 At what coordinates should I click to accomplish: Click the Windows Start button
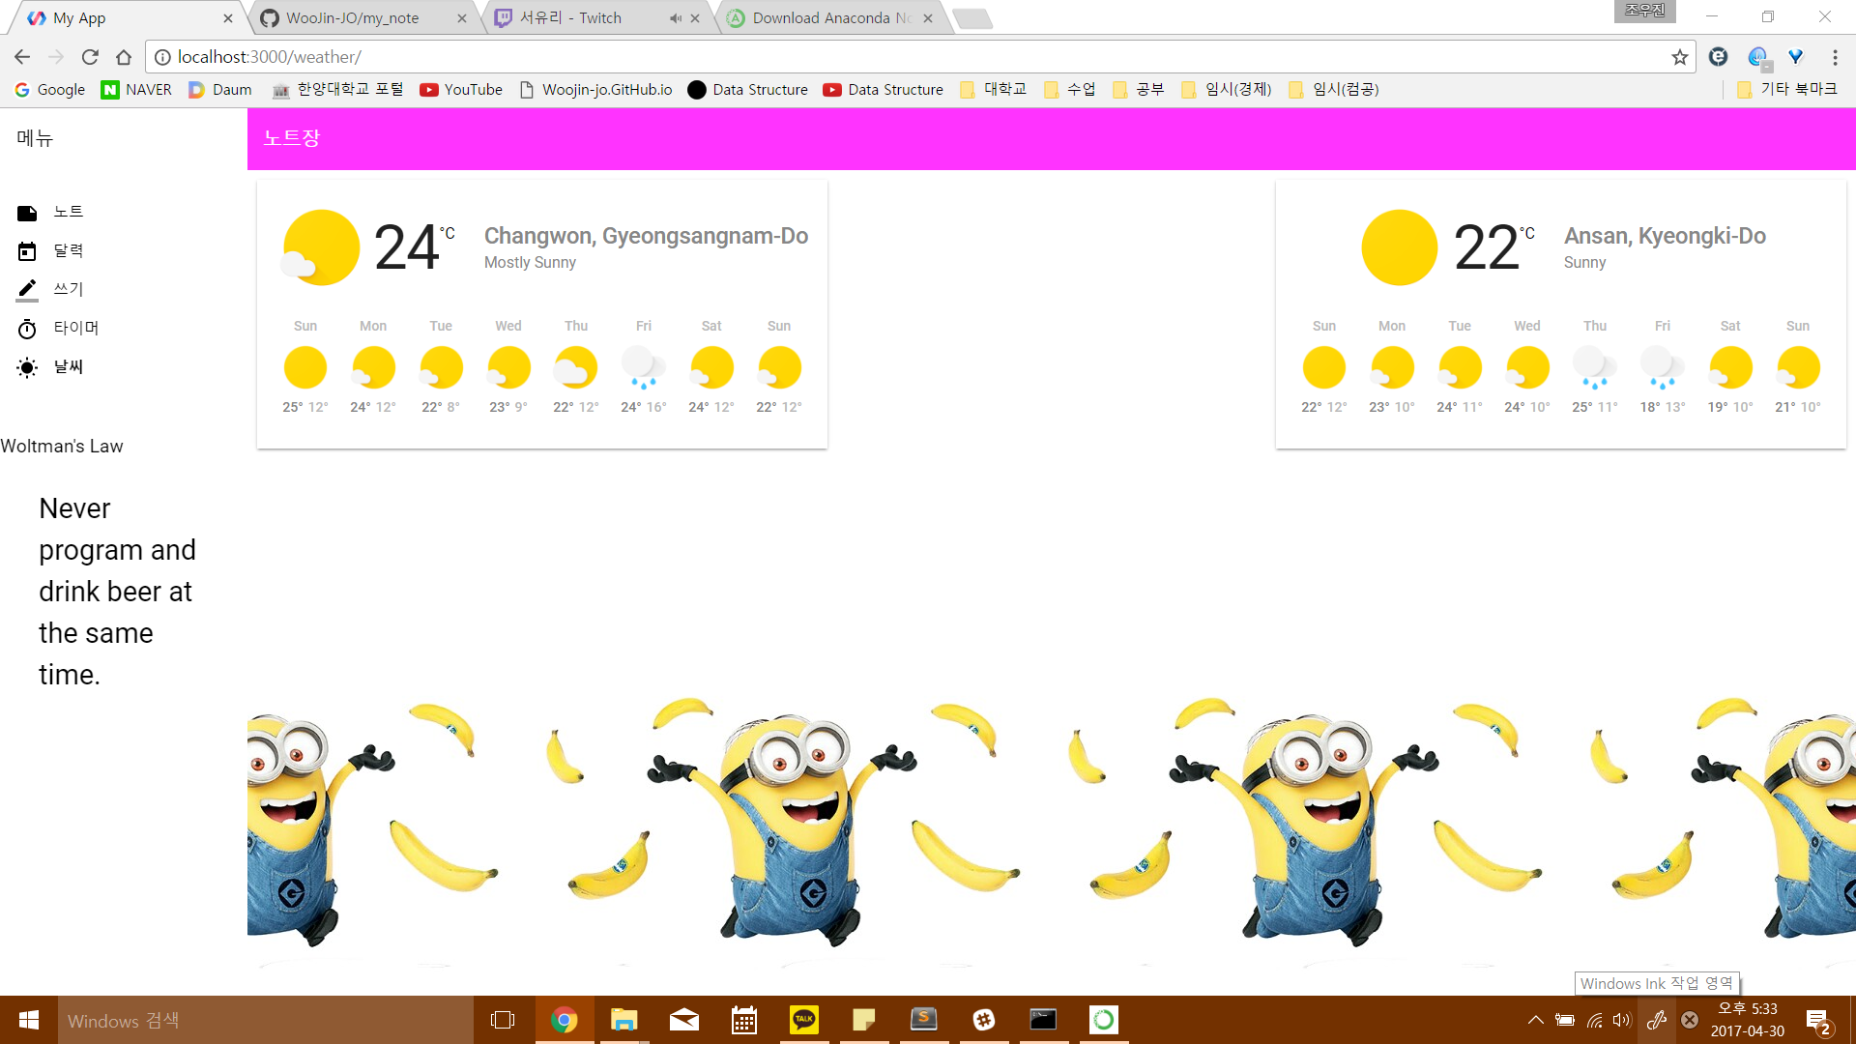[x=28, y=1020]
